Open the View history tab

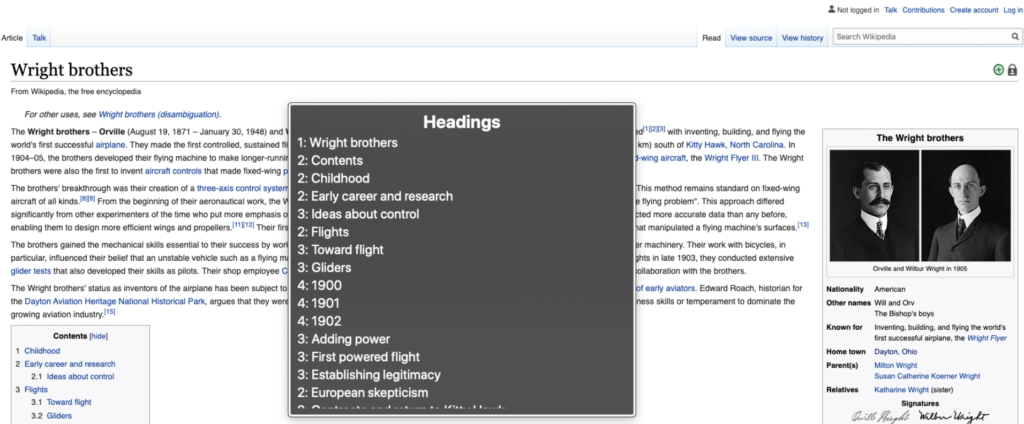(x=803, y=38)
